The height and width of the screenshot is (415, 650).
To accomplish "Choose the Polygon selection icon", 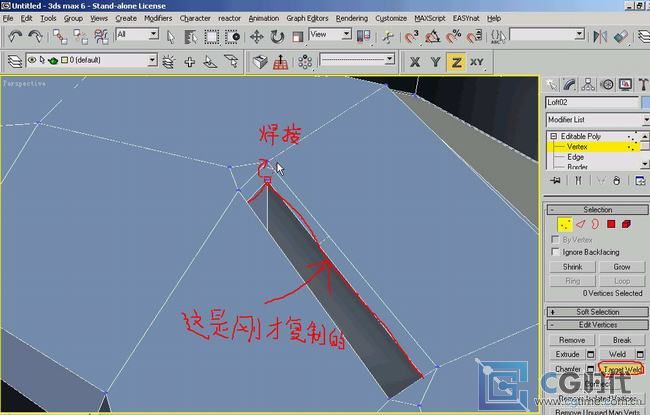I will point(611,224).
